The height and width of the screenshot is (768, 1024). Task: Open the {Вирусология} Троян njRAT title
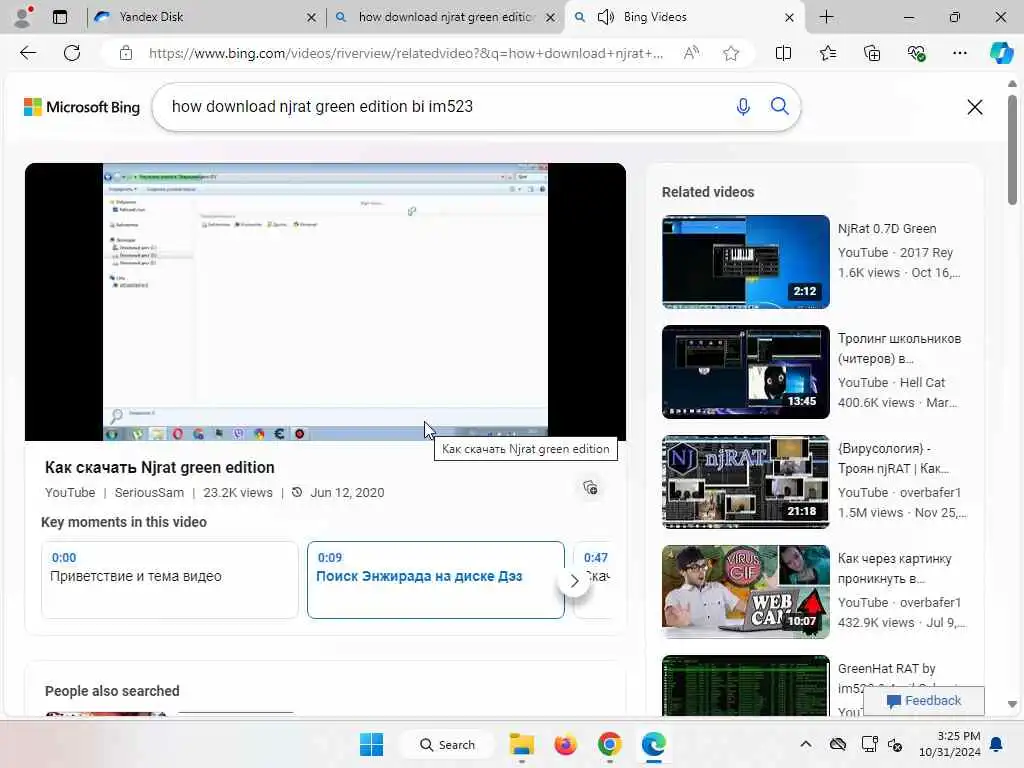[893, 458]
